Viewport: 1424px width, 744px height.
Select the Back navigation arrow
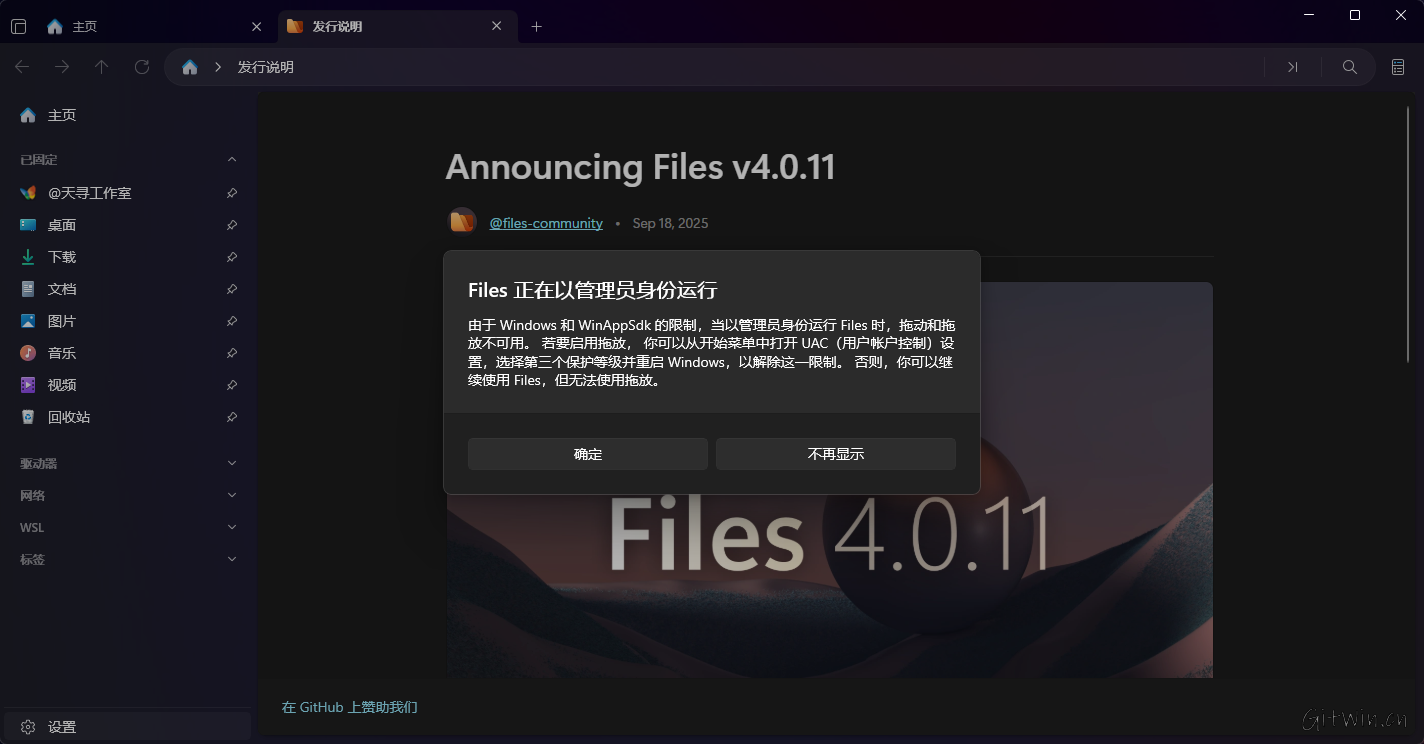click(x=21, y=66)
